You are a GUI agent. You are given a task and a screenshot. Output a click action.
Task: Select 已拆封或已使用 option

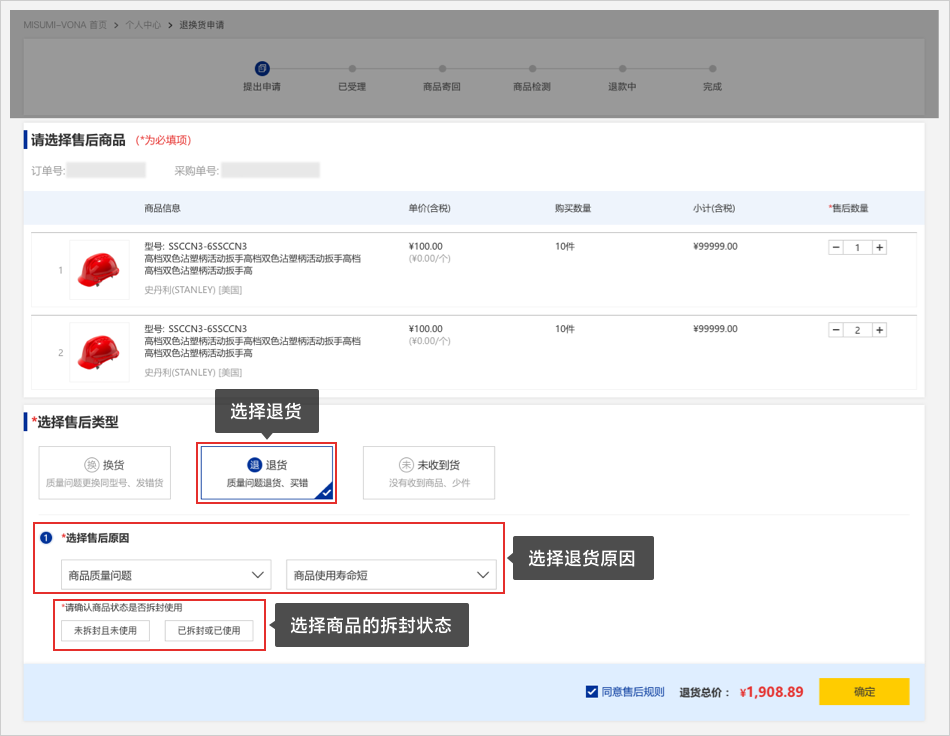click(x=209, y=630)
